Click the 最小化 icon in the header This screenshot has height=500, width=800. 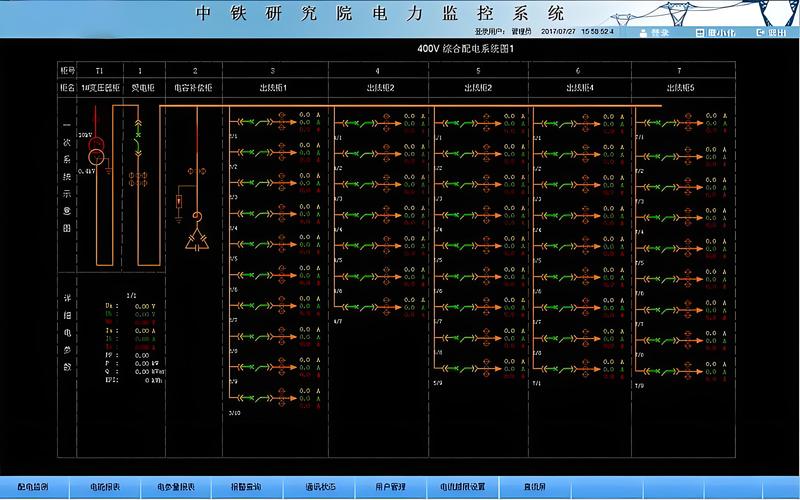(x=700, y=32)
